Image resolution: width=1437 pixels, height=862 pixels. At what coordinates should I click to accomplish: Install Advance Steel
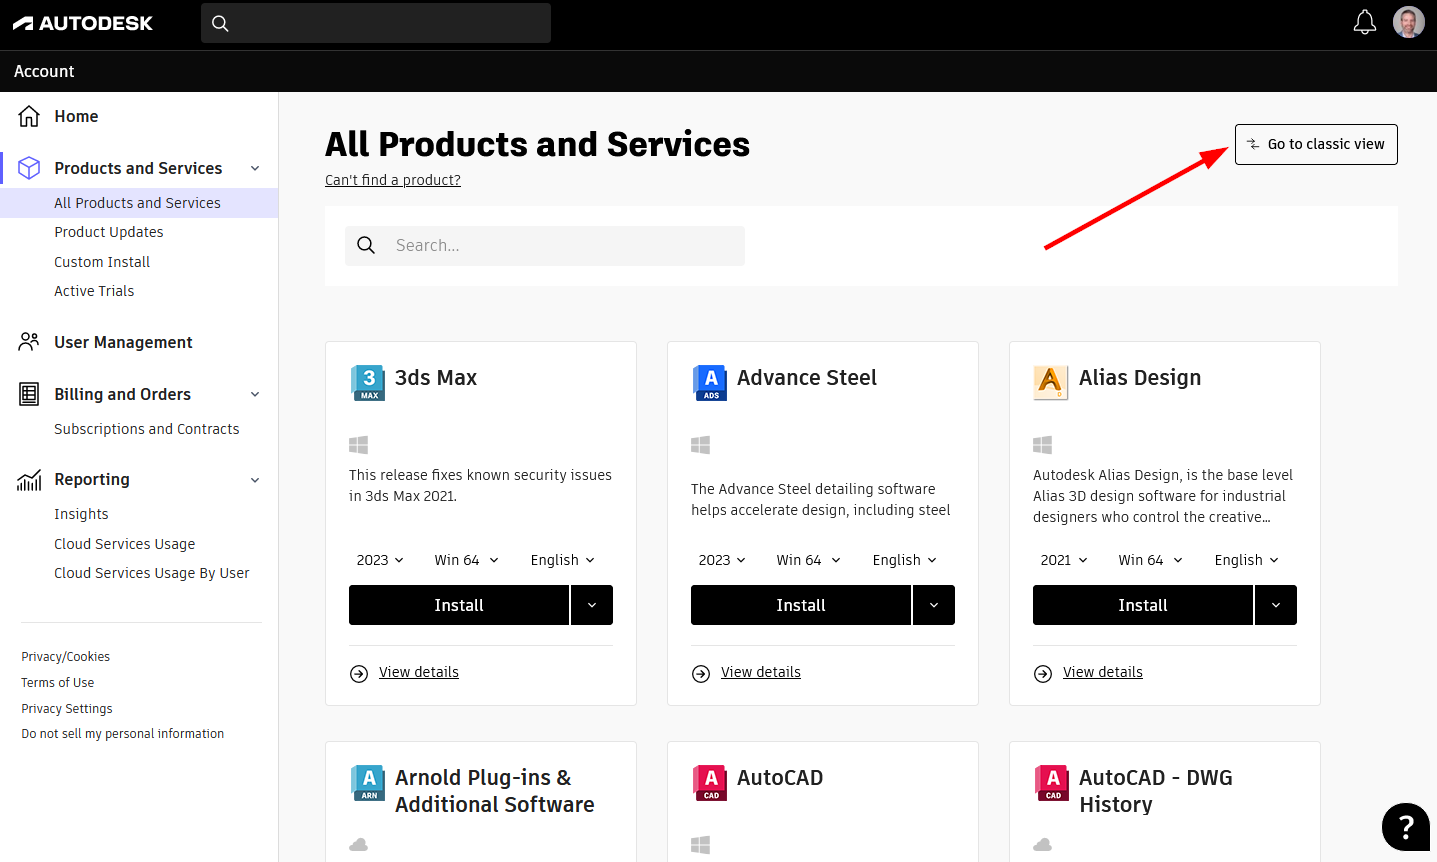[800, 605]
